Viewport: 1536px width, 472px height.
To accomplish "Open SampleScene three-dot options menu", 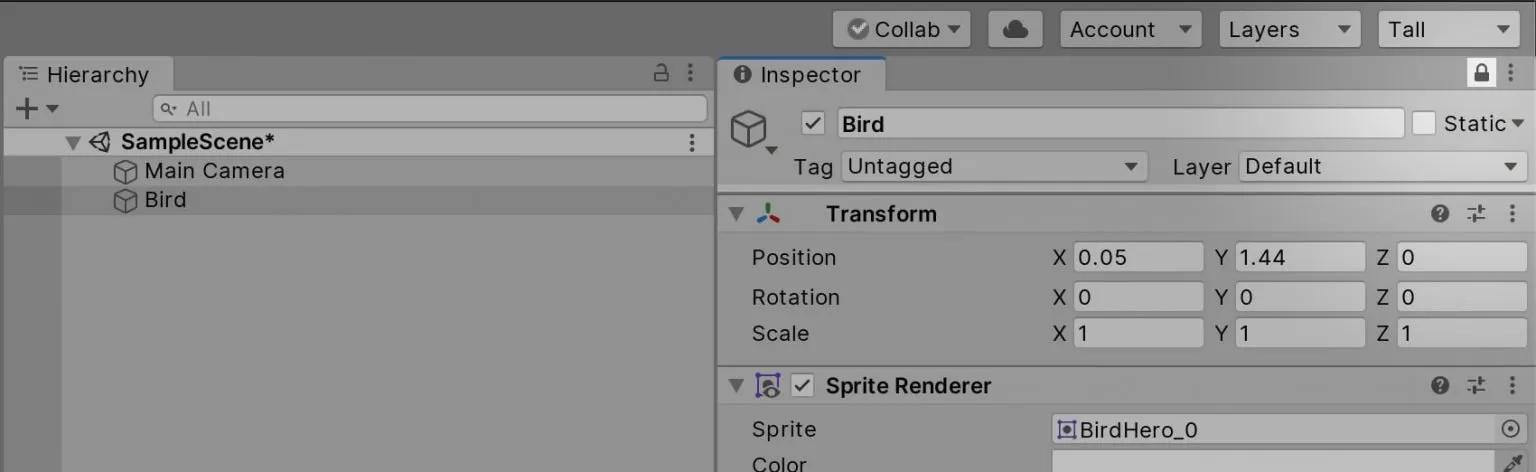I will click(x=691, y=143).
